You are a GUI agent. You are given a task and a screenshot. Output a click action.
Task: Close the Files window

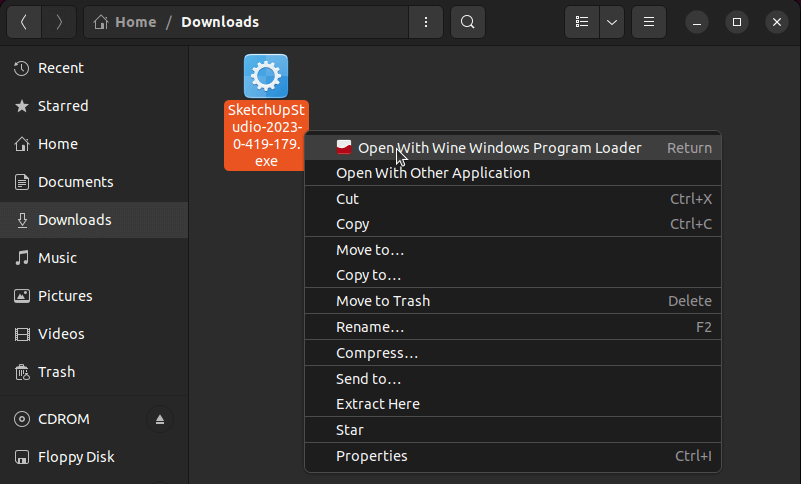[777, 22]
